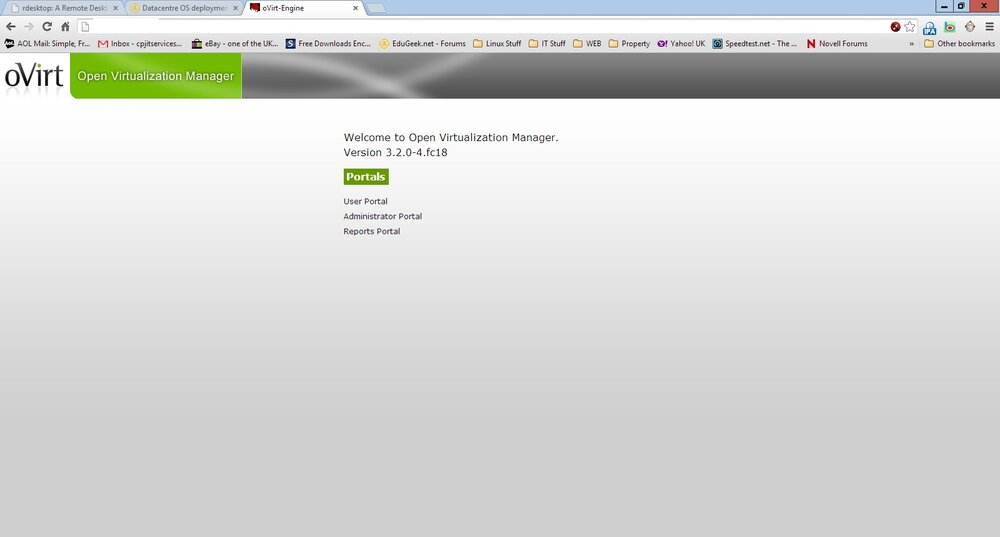Open the Yahoo! UK bookmark
1000x537 pixels.
pyautogui.click(x=681, y=44)
